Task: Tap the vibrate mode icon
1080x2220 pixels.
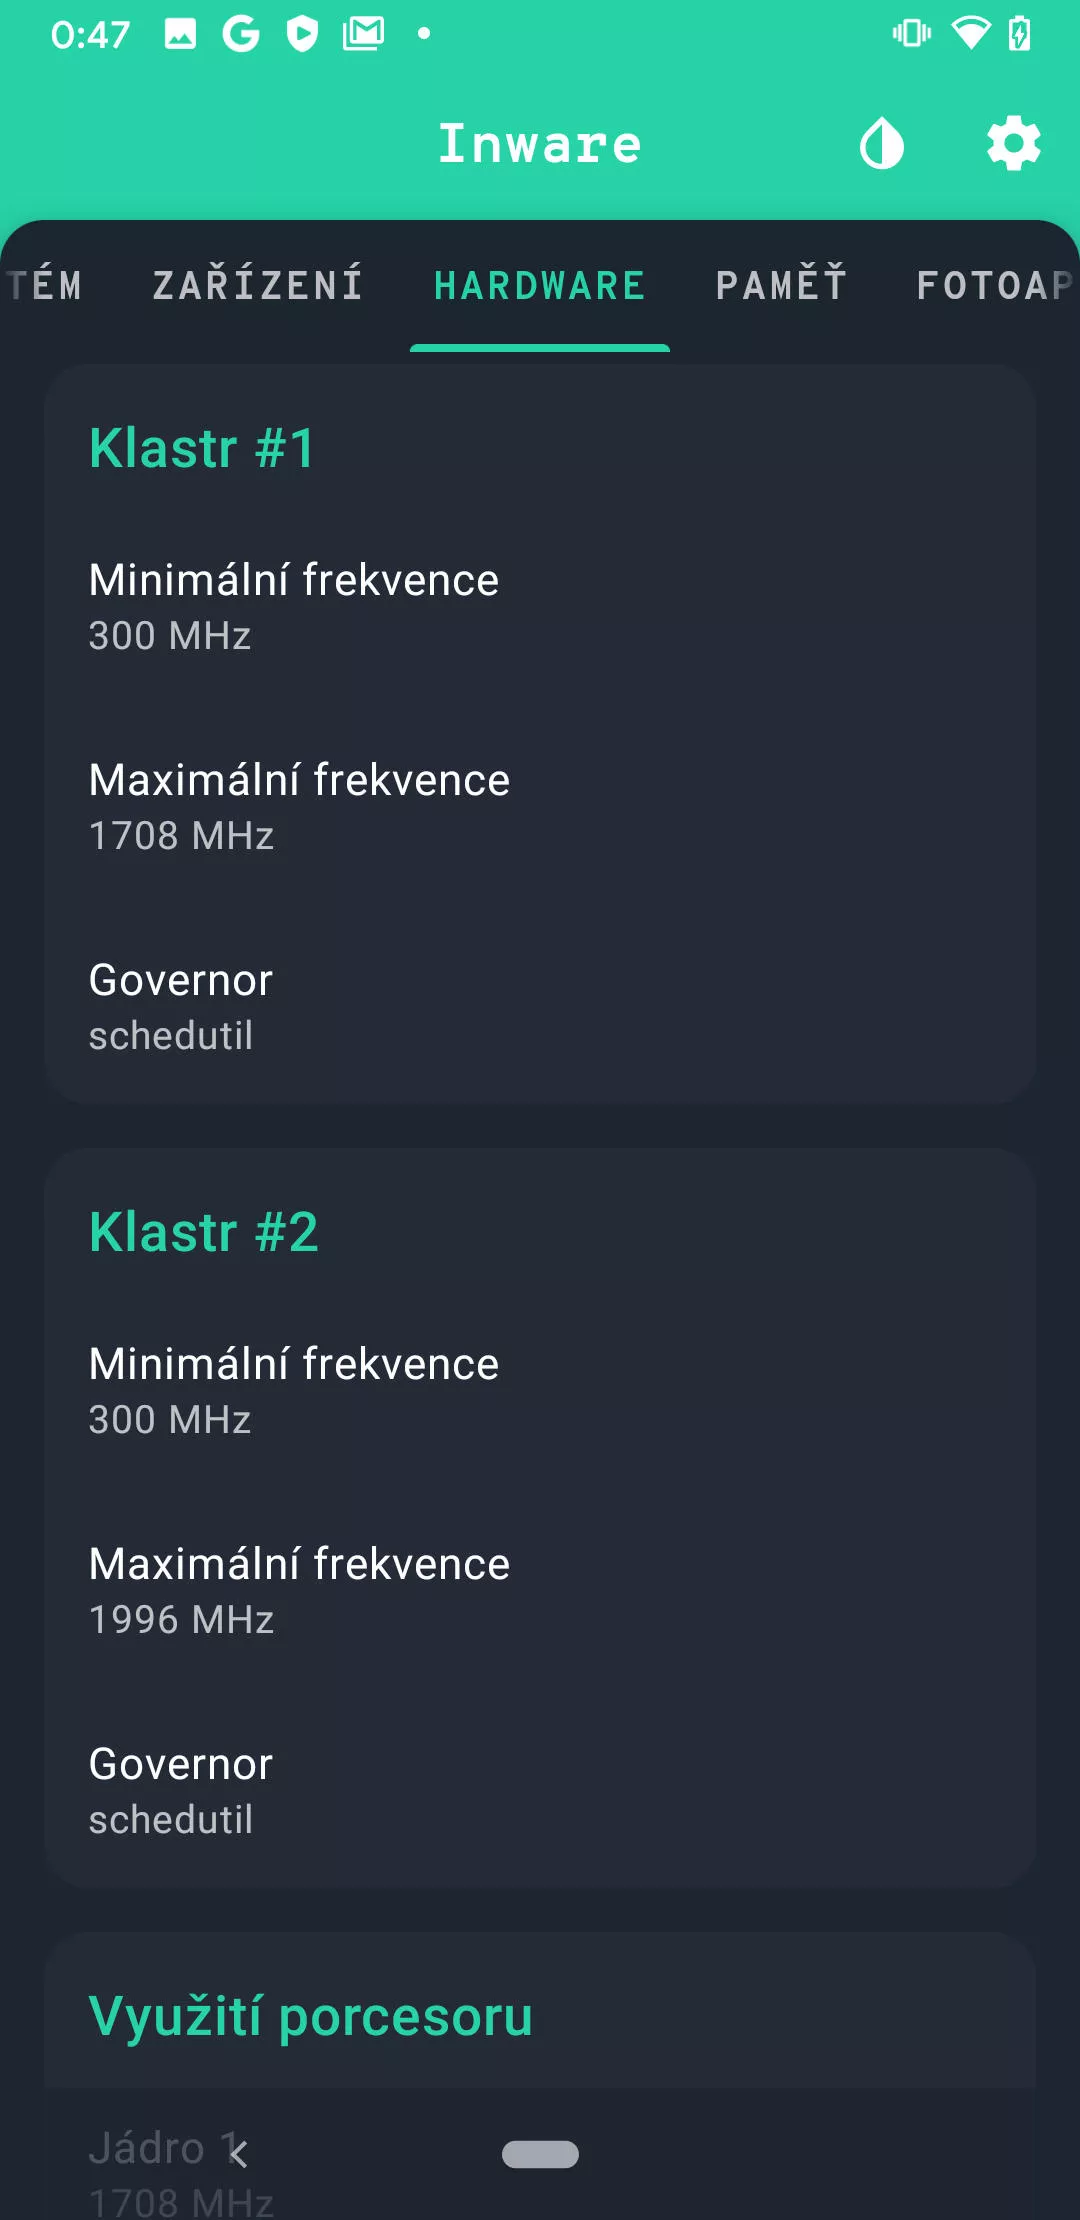Action: [911, 34]
